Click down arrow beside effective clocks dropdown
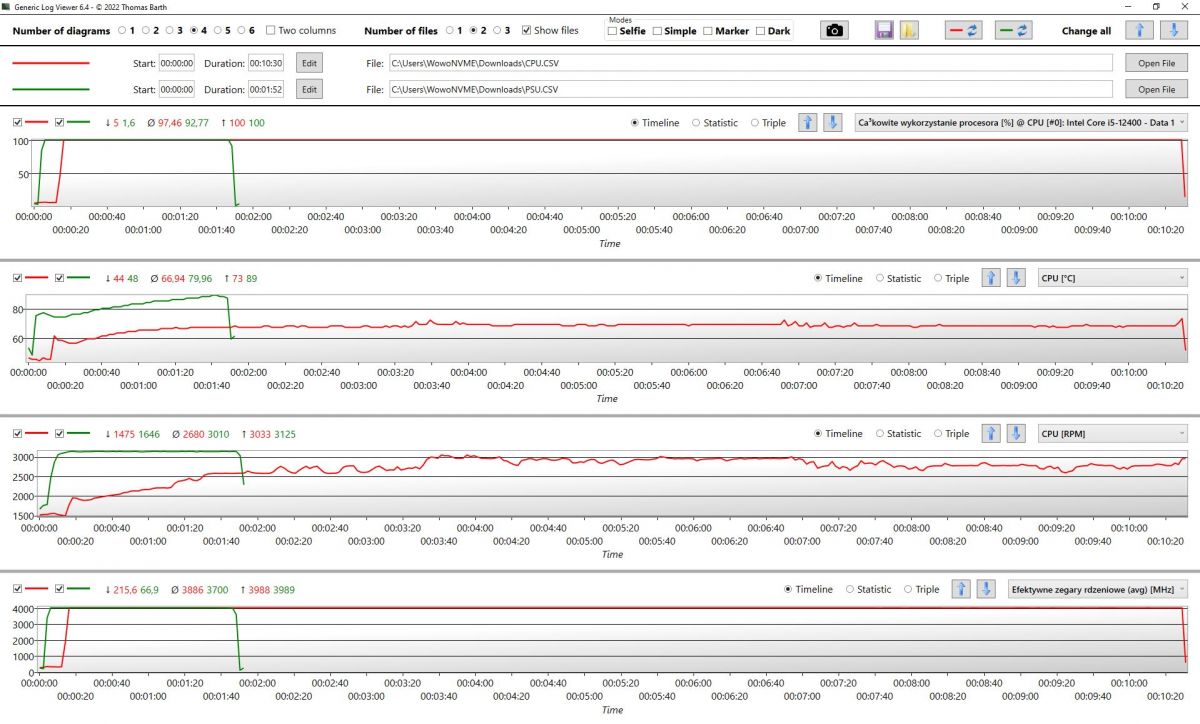1200x724 pixels. pos(985,589)
